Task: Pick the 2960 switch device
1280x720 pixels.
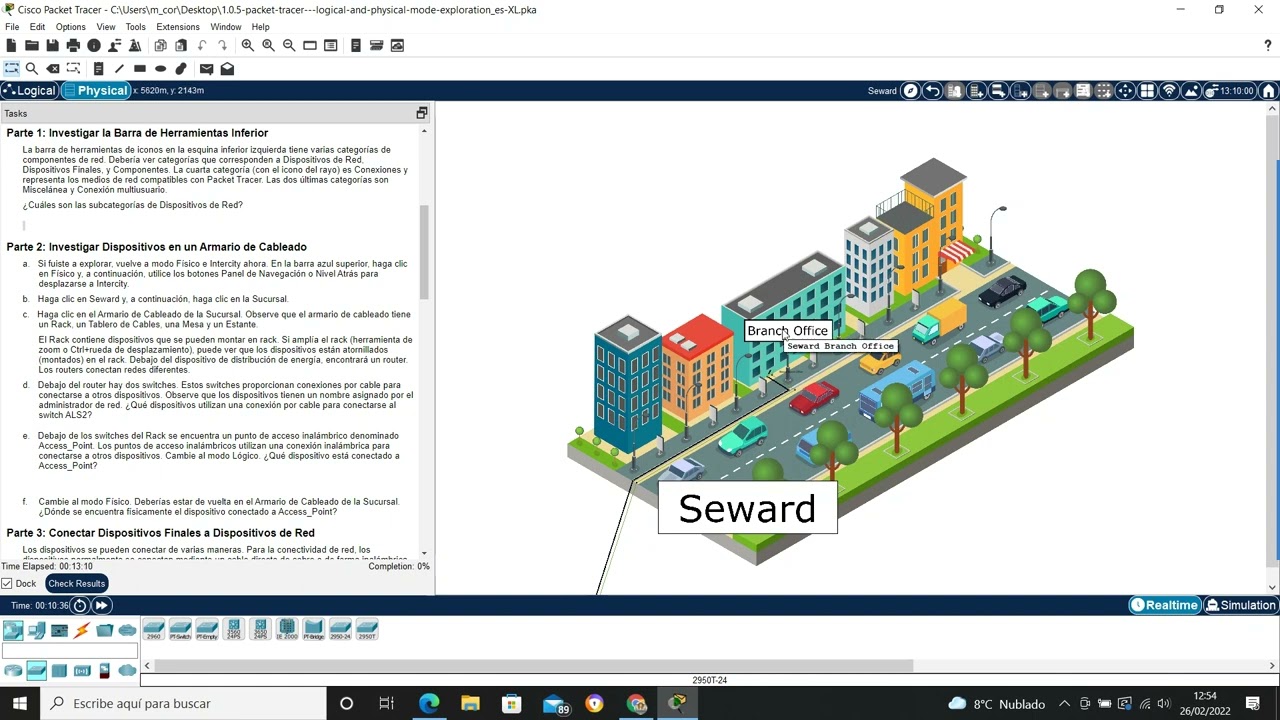Action: 153,630
